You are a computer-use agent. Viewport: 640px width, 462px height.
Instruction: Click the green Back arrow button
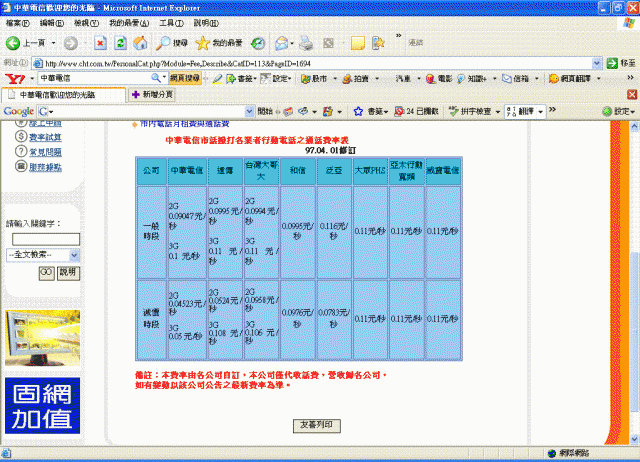(x=13, y=43)
